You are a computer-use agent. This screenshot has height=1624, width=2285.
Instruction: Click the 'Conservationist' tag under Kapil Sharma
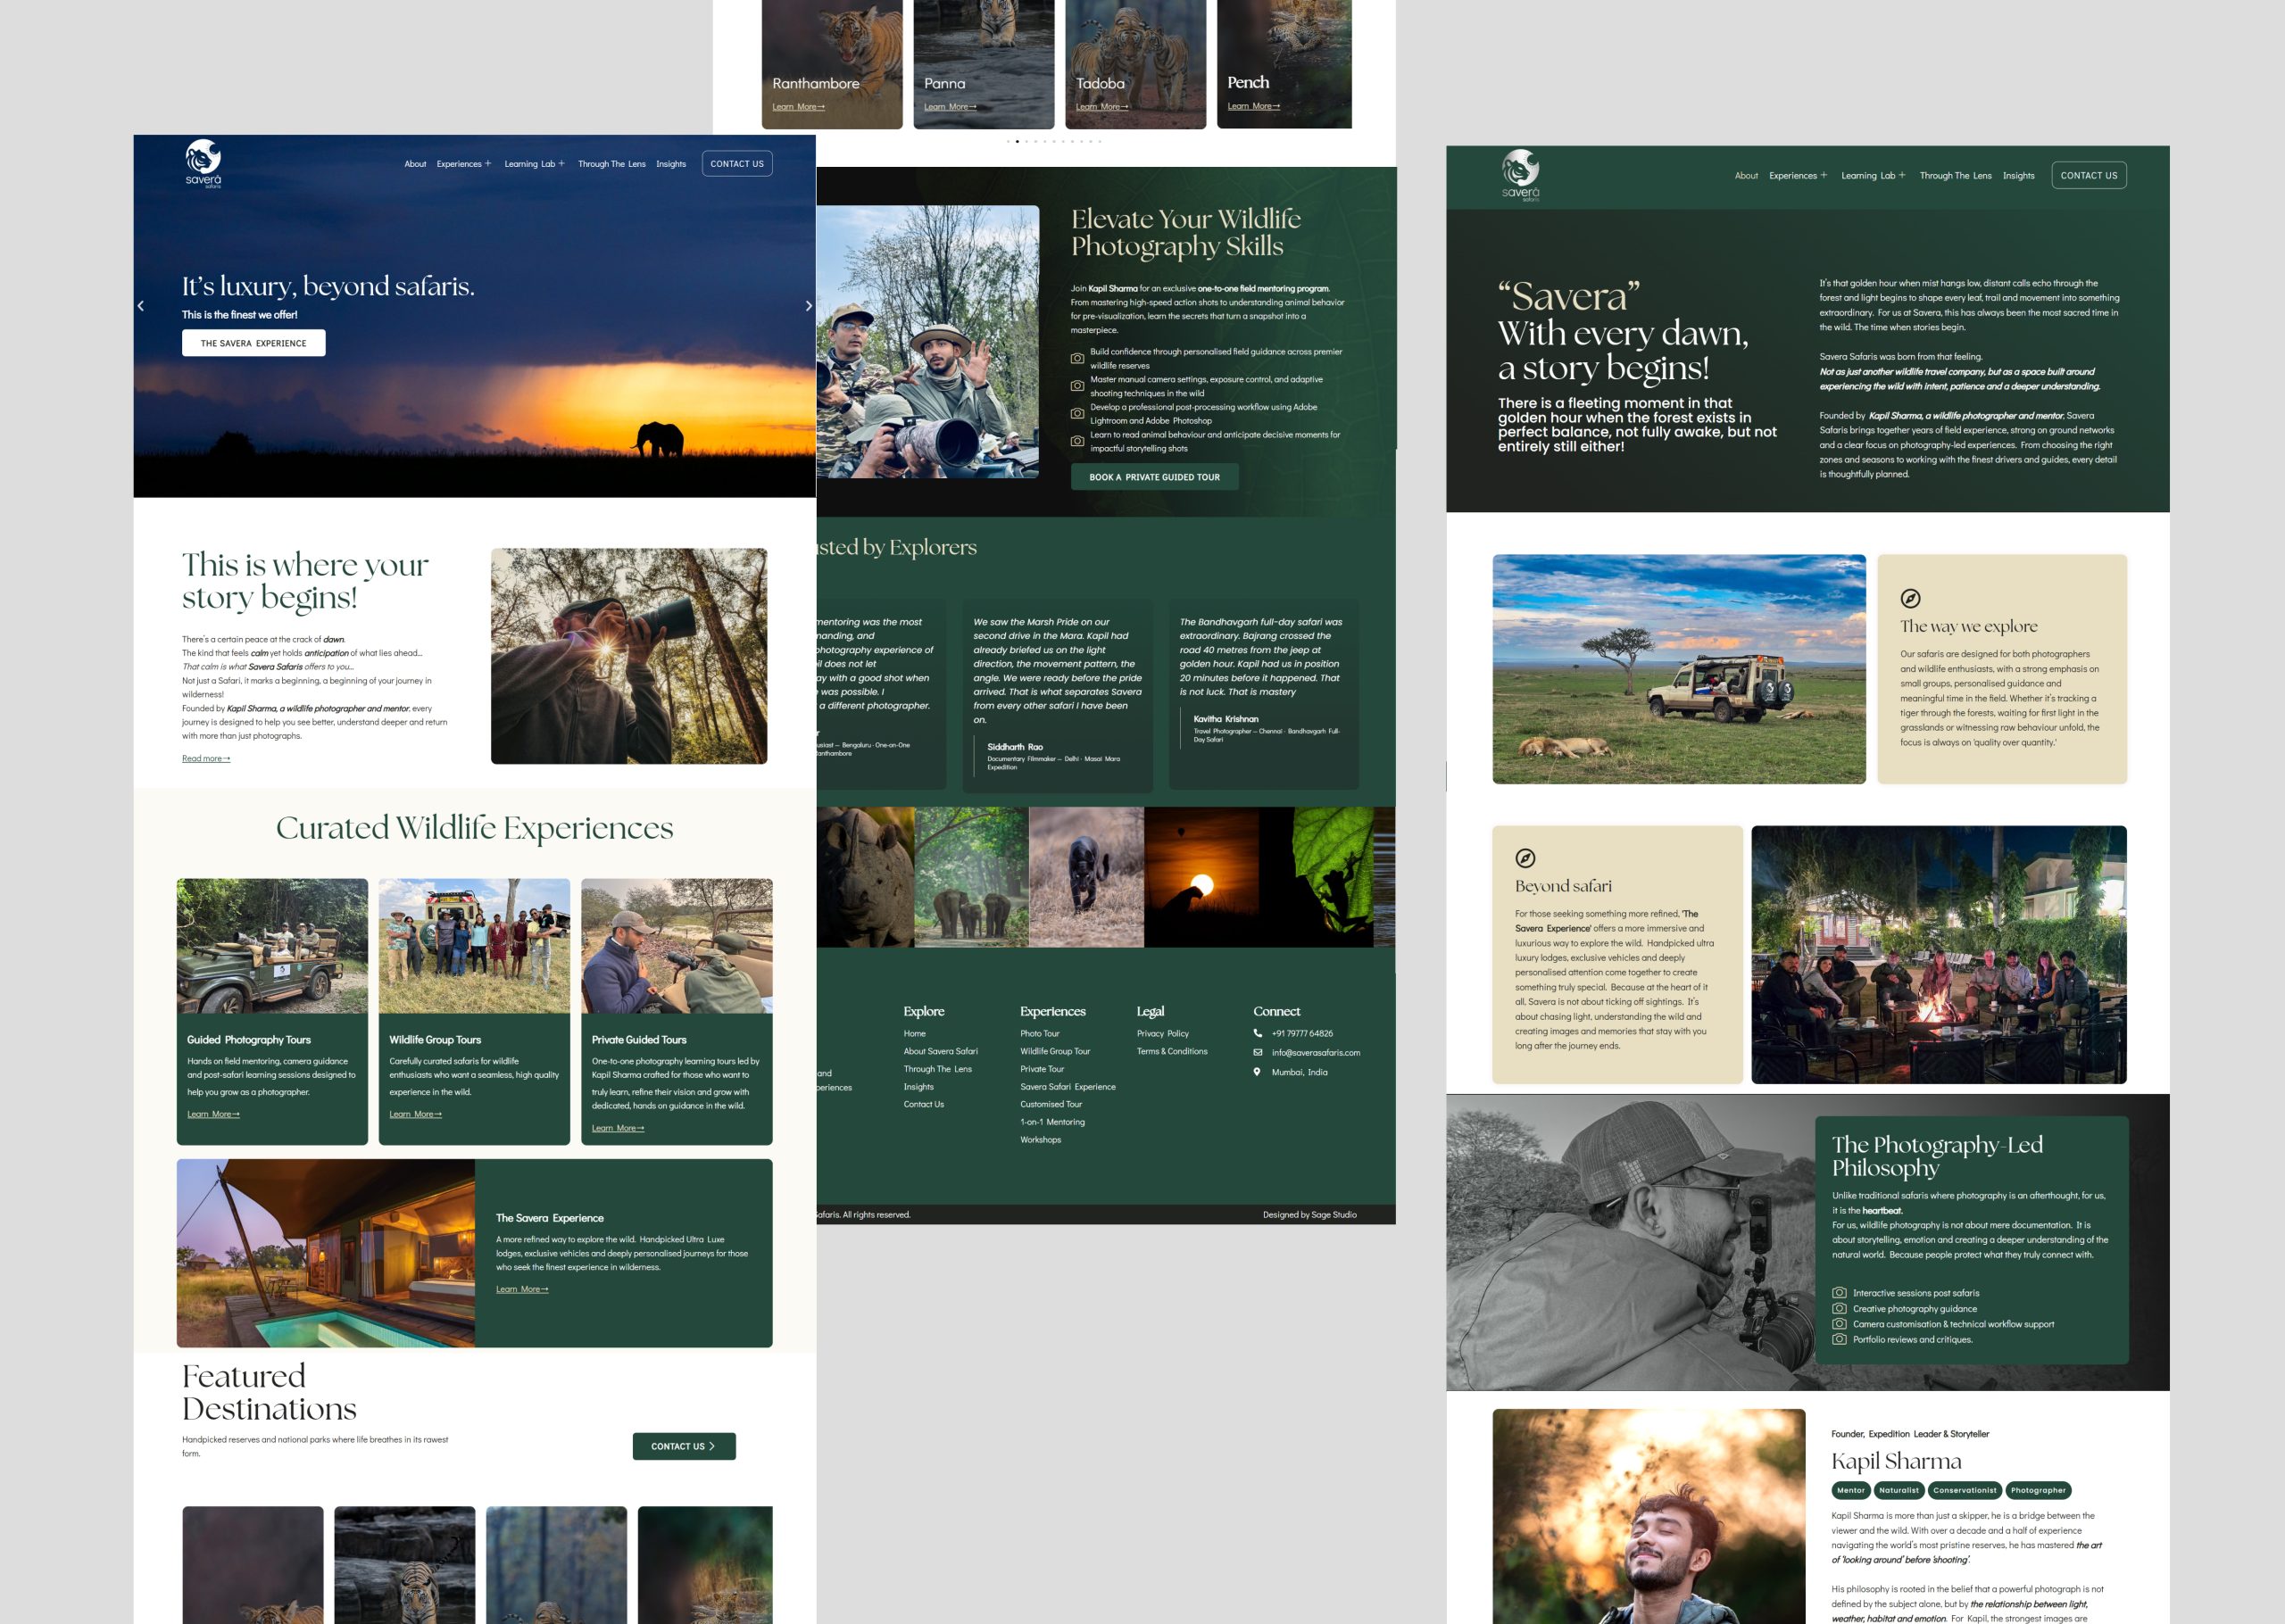click(1965, 1490)
